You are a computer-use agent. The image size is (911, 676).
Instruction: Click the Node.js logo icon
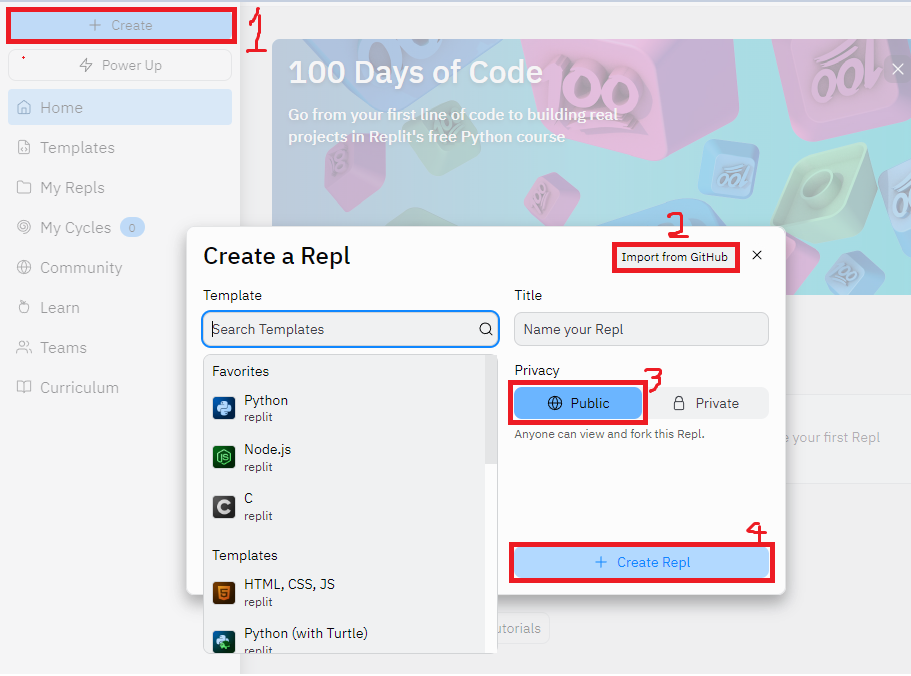click(x=224, y=458)
